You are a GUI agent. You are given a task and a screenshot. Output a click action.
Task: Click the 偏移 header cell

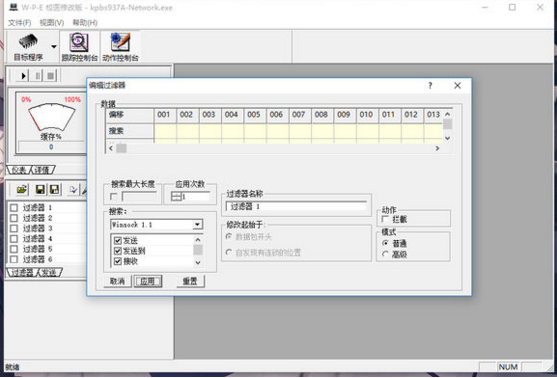coord(130,115)
